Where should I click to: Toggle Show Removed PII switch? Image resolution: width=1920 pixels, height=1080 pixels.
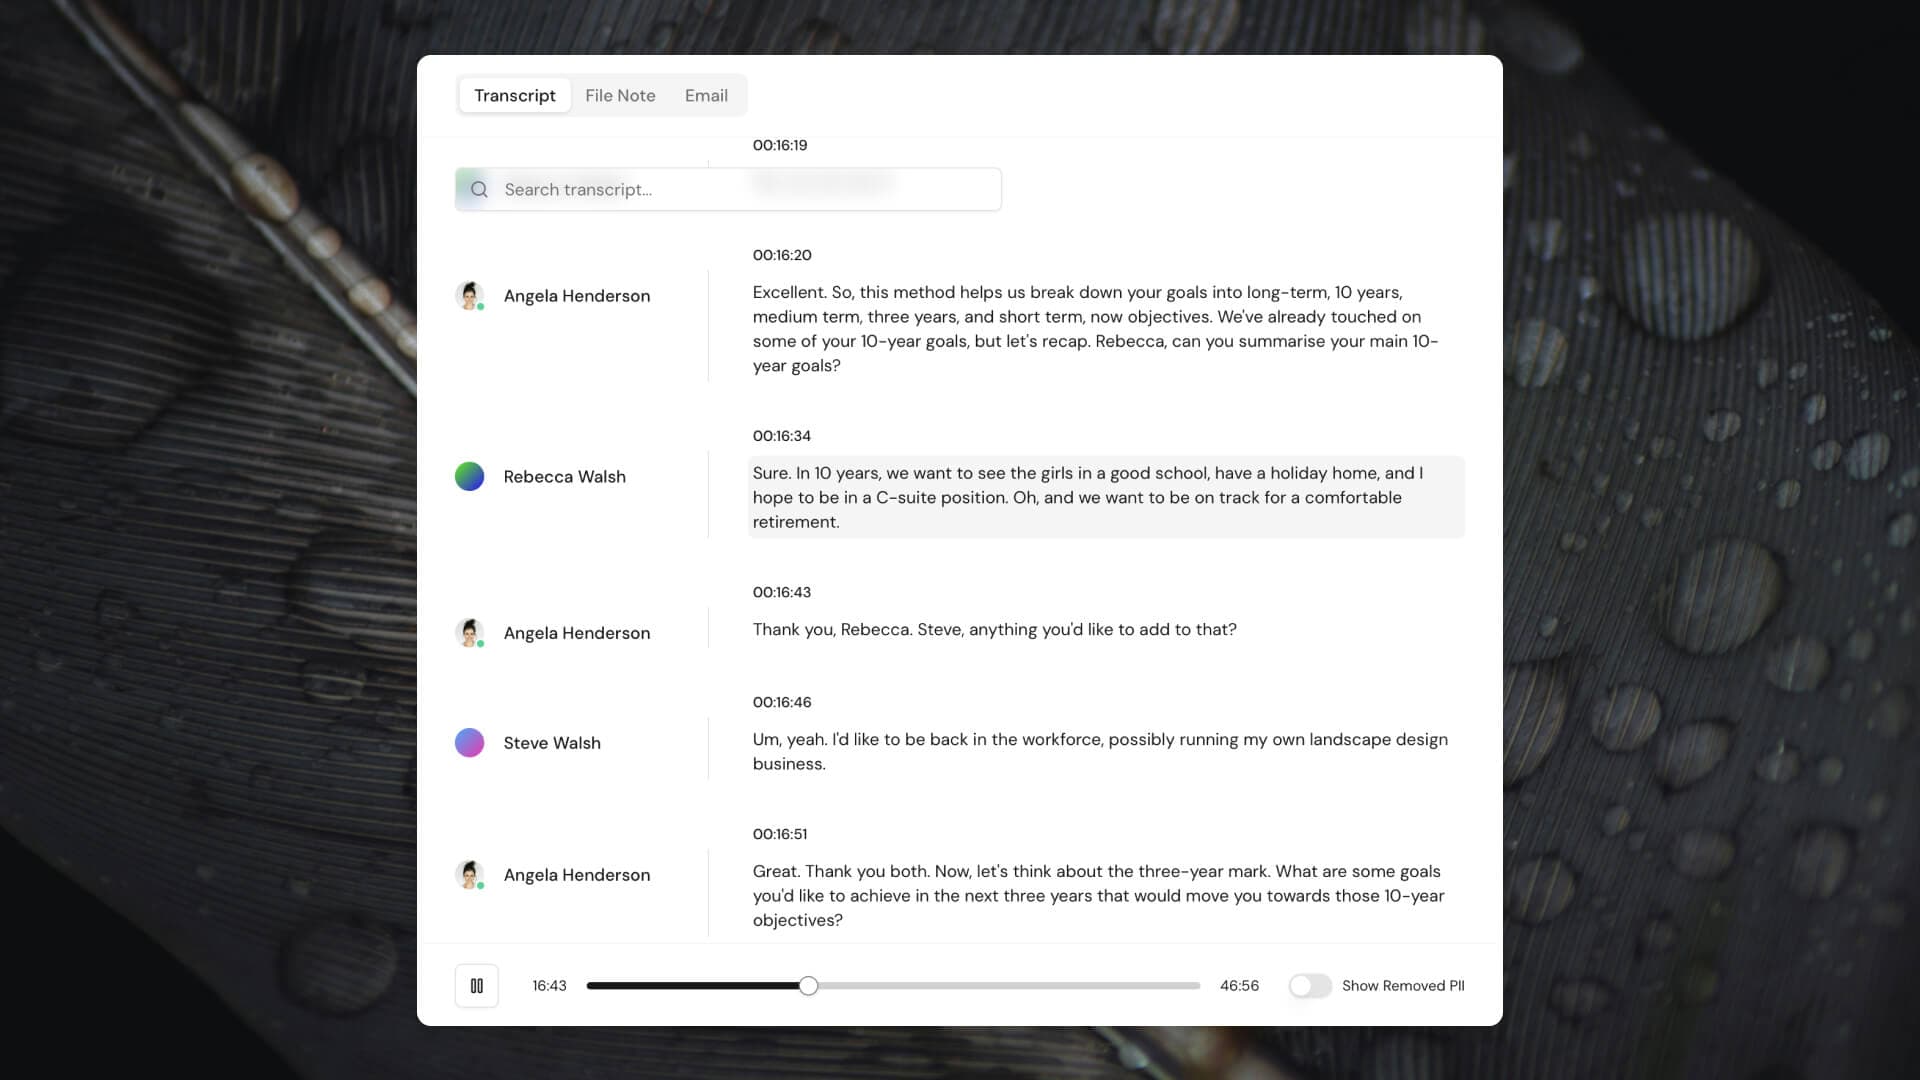[1309, 986]
